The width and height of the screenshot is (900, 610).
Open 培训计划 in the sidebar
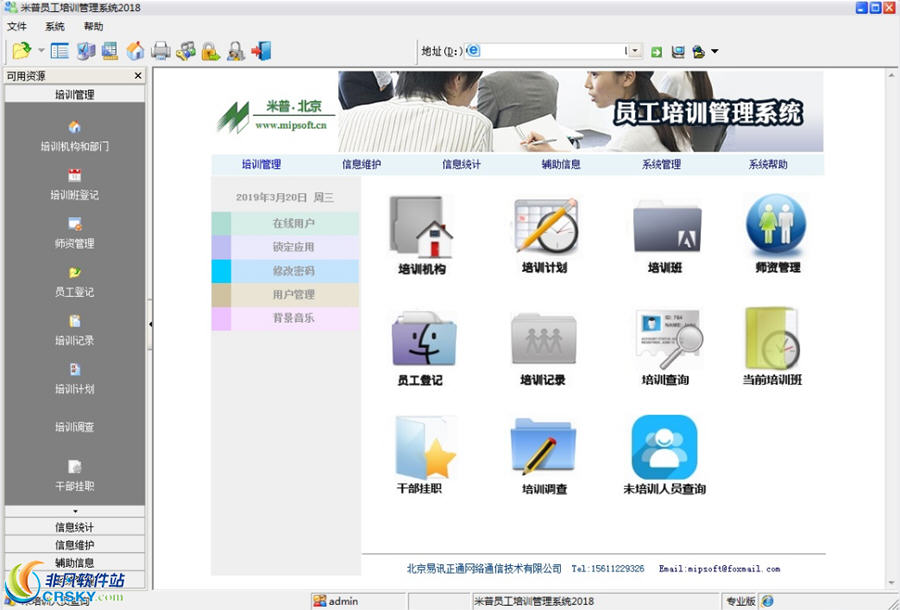coord(75,379)
